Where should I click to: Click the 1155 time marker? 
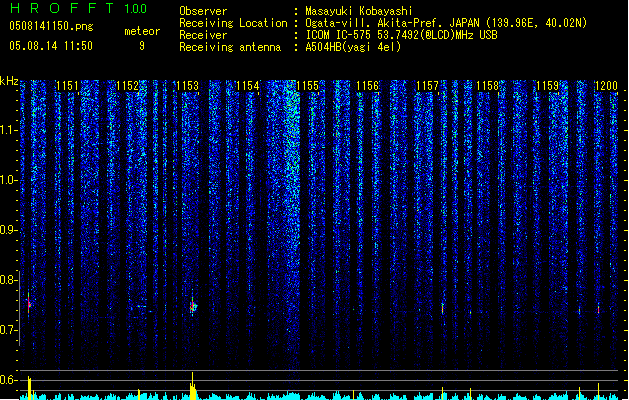click(307, 86)
